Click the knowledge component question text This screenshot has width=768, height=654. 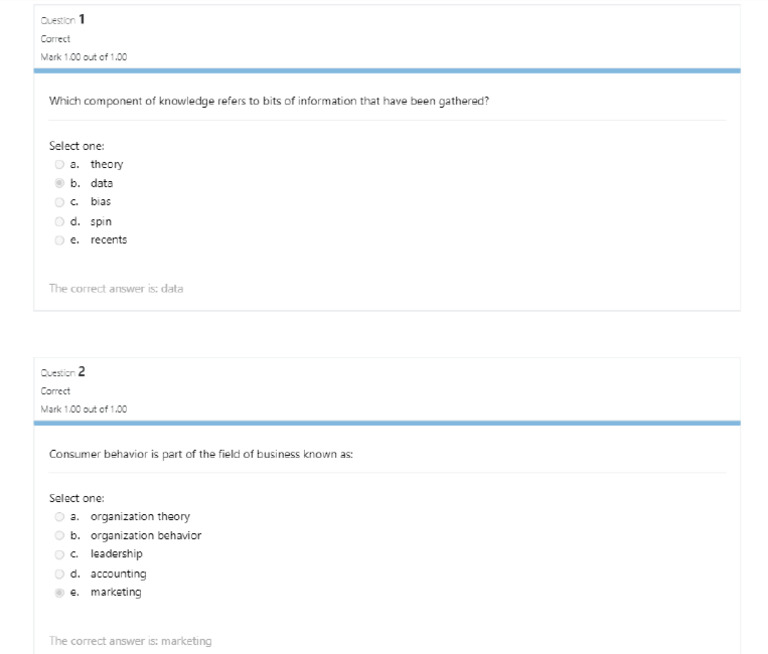click(x=268, y=101)
